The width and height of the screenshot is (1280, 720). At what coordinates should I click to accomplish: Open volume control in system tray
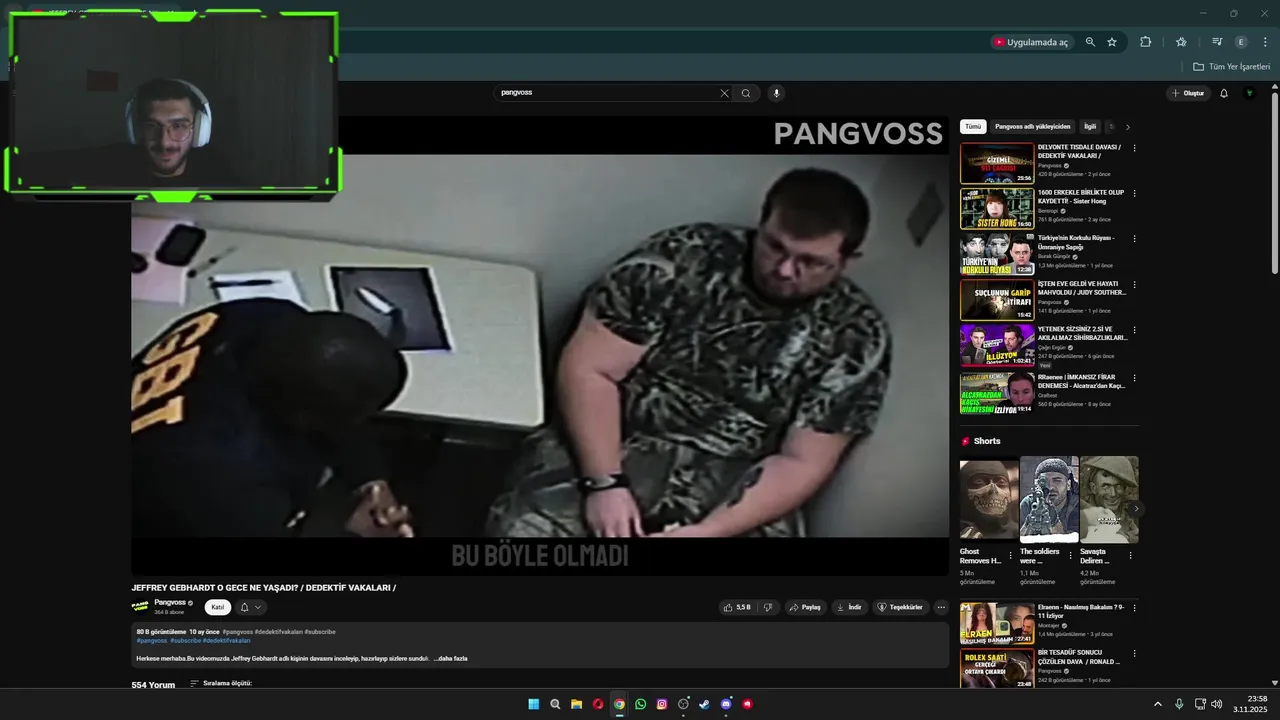1217,704
